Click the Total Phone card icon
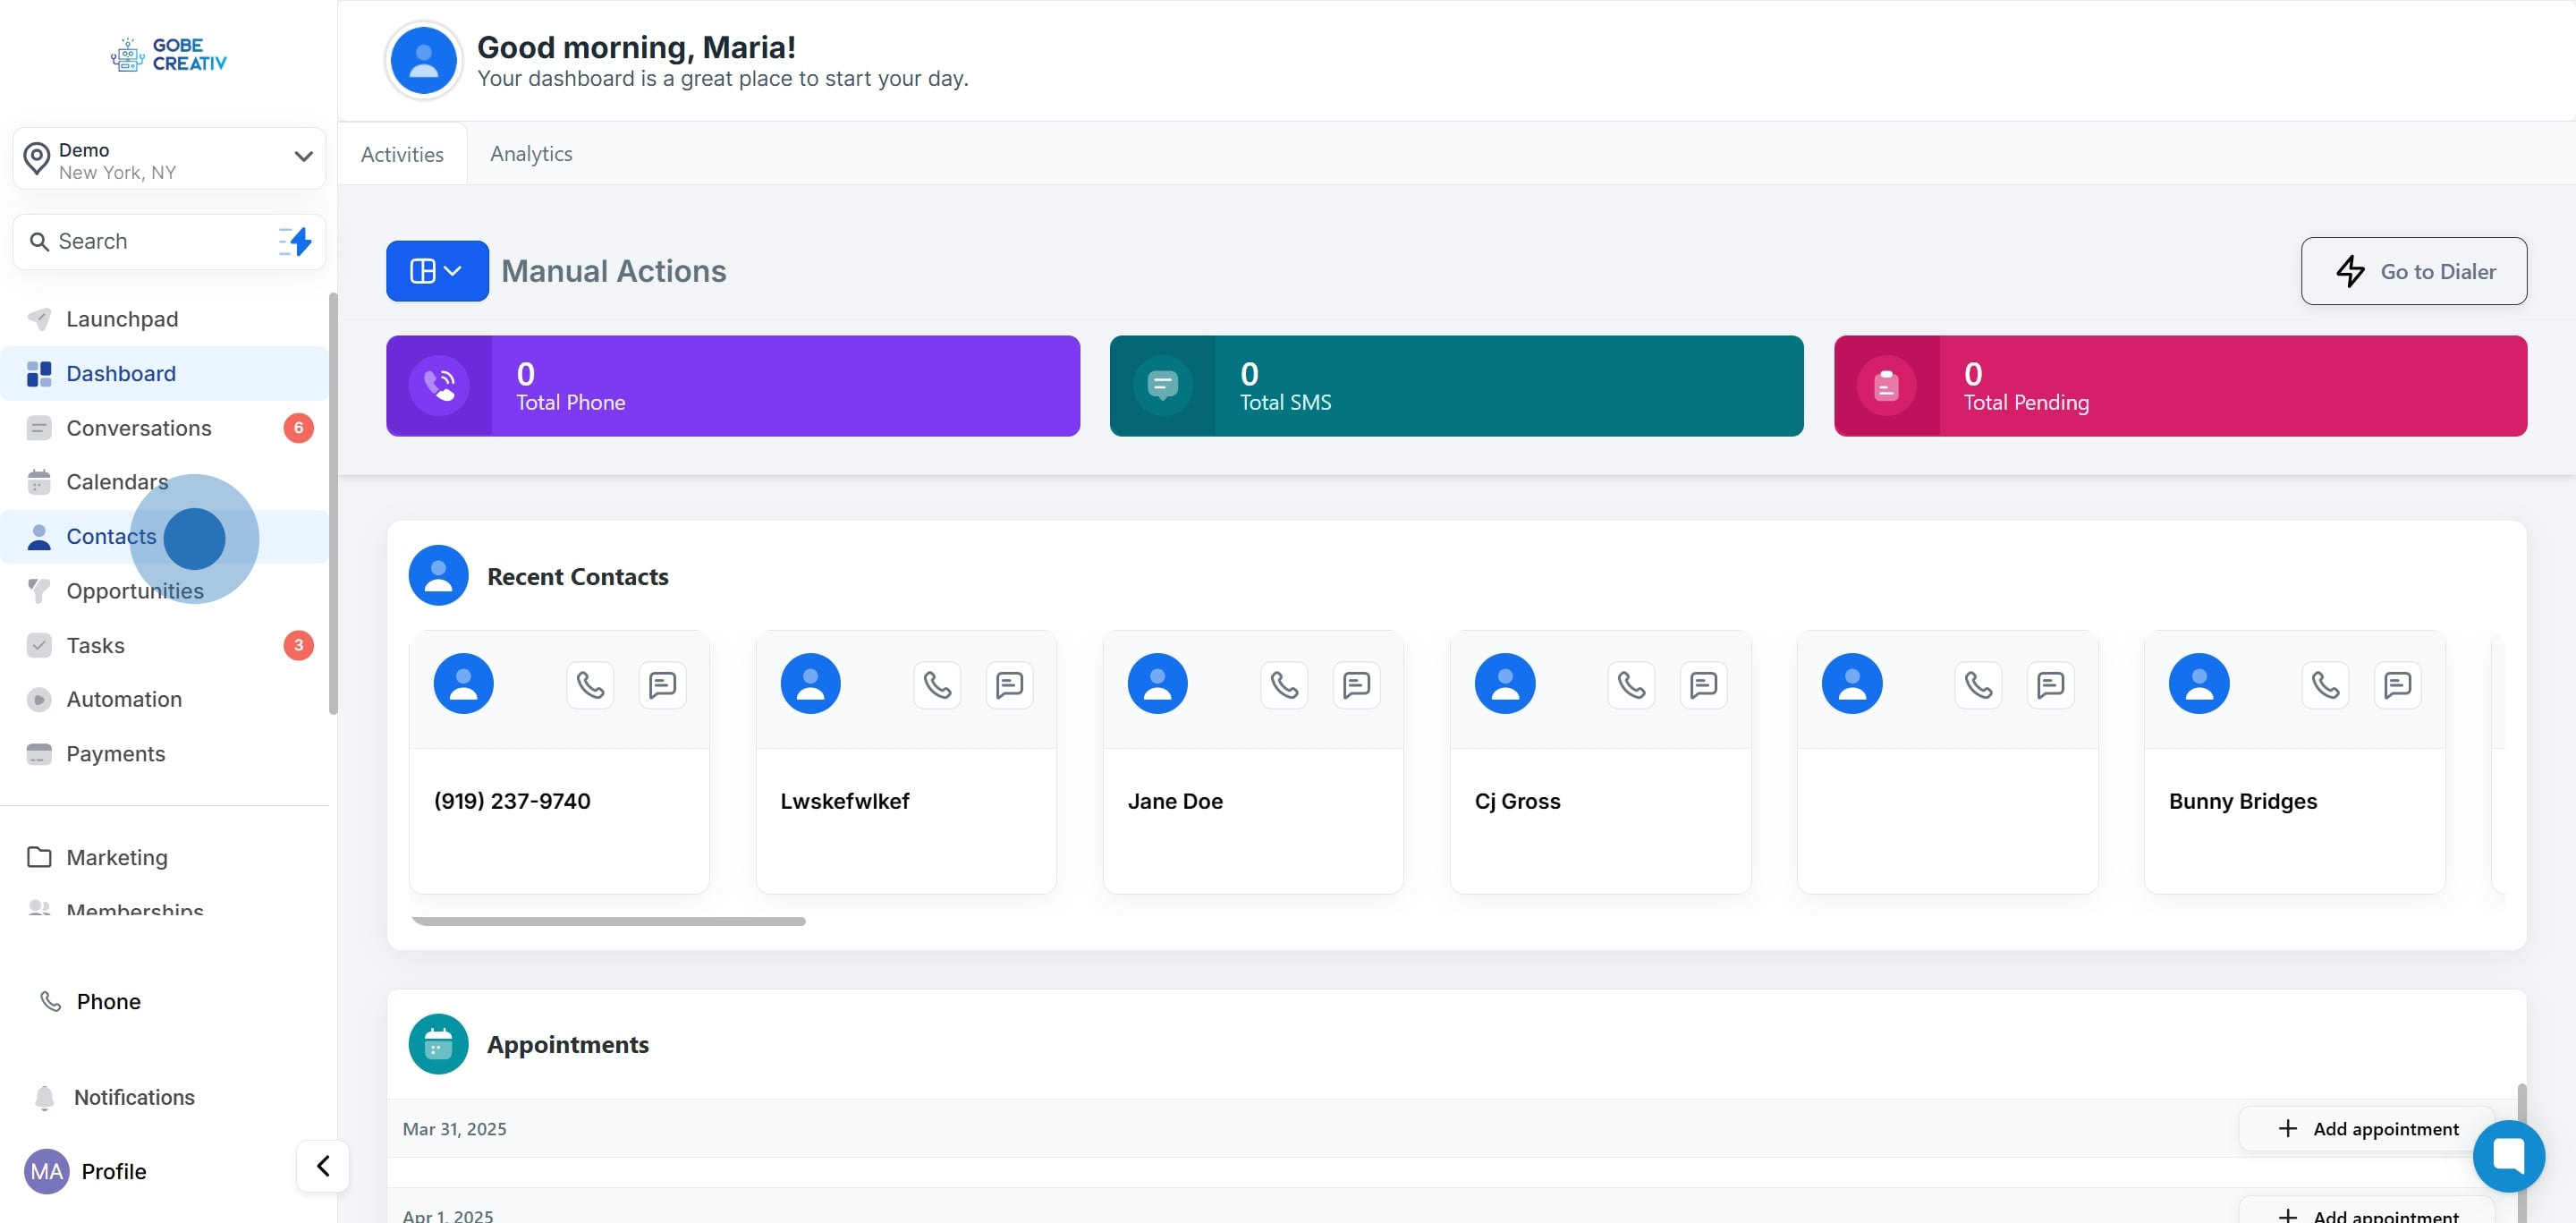Screen dimensions: 2576x1223 tap(439, 386)
